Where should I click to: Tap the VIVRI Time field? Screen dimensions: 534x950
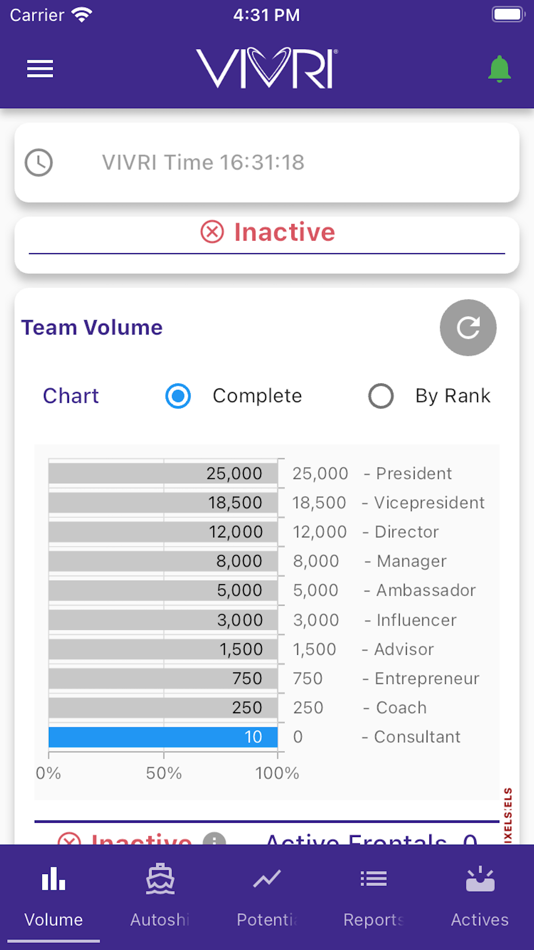click(x=267, y=162)
